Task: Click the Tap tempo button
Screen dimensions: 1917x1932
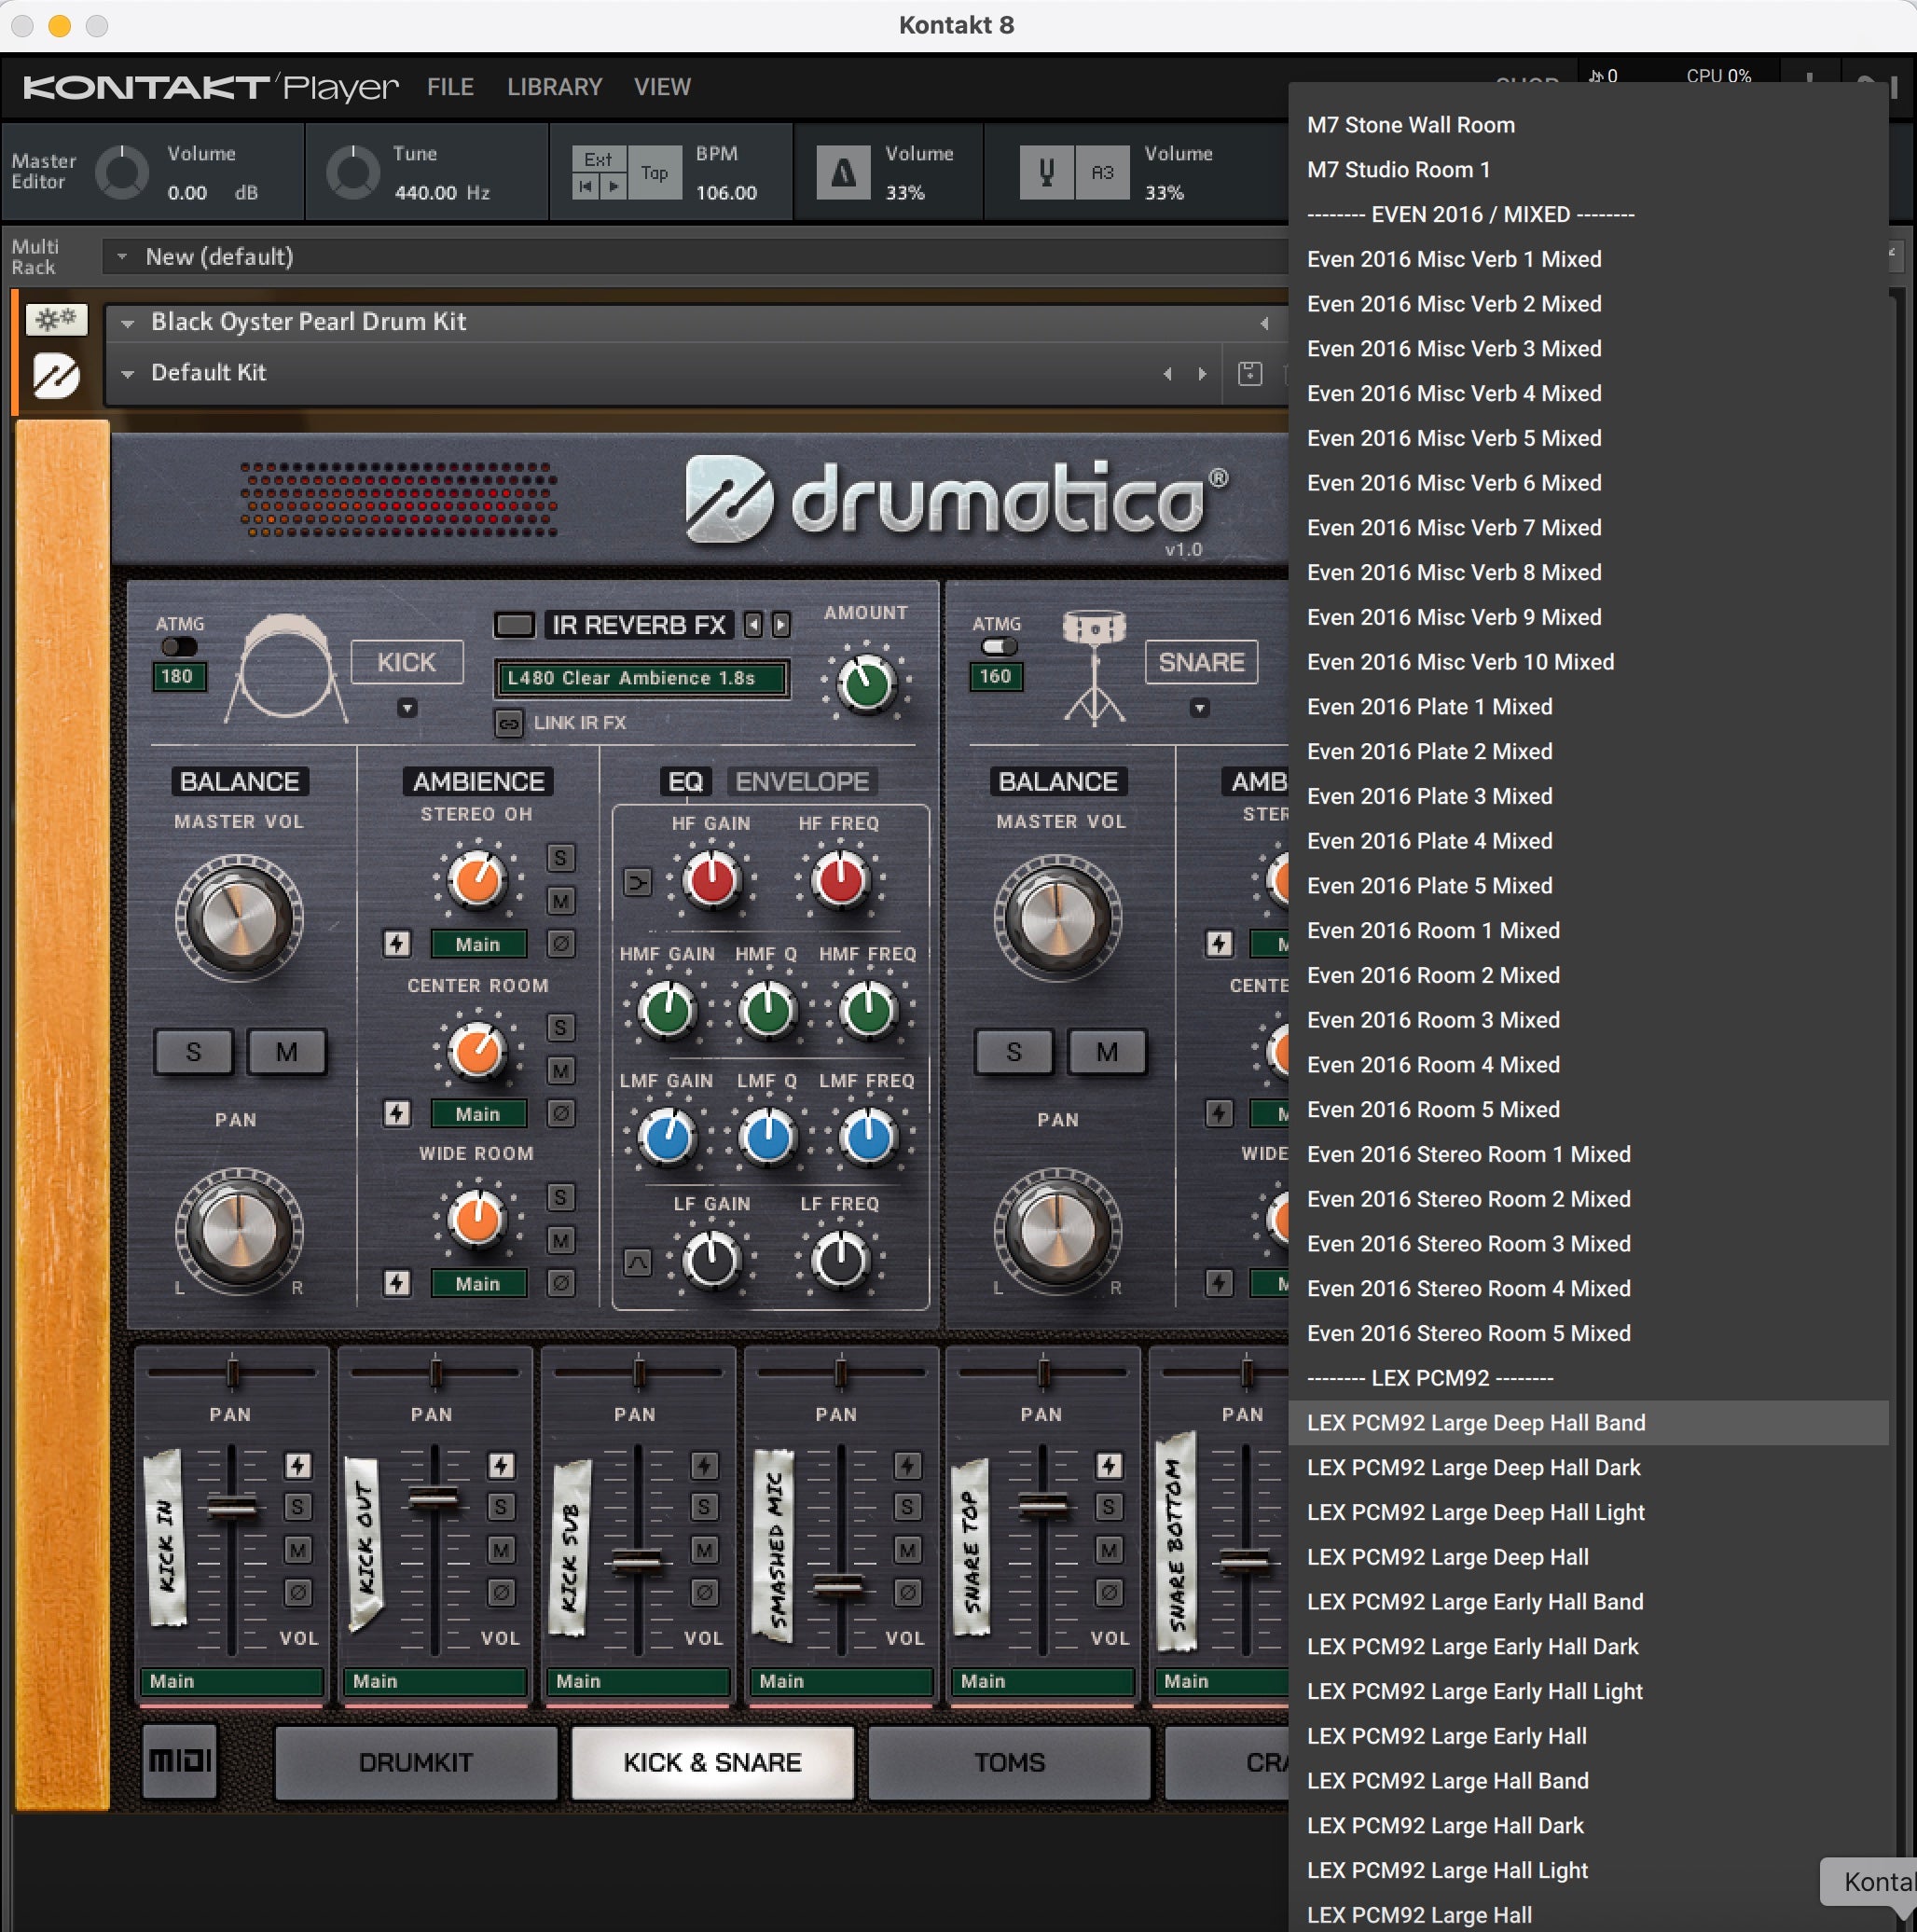Action: pyautogui.click(x=655, y=173)
